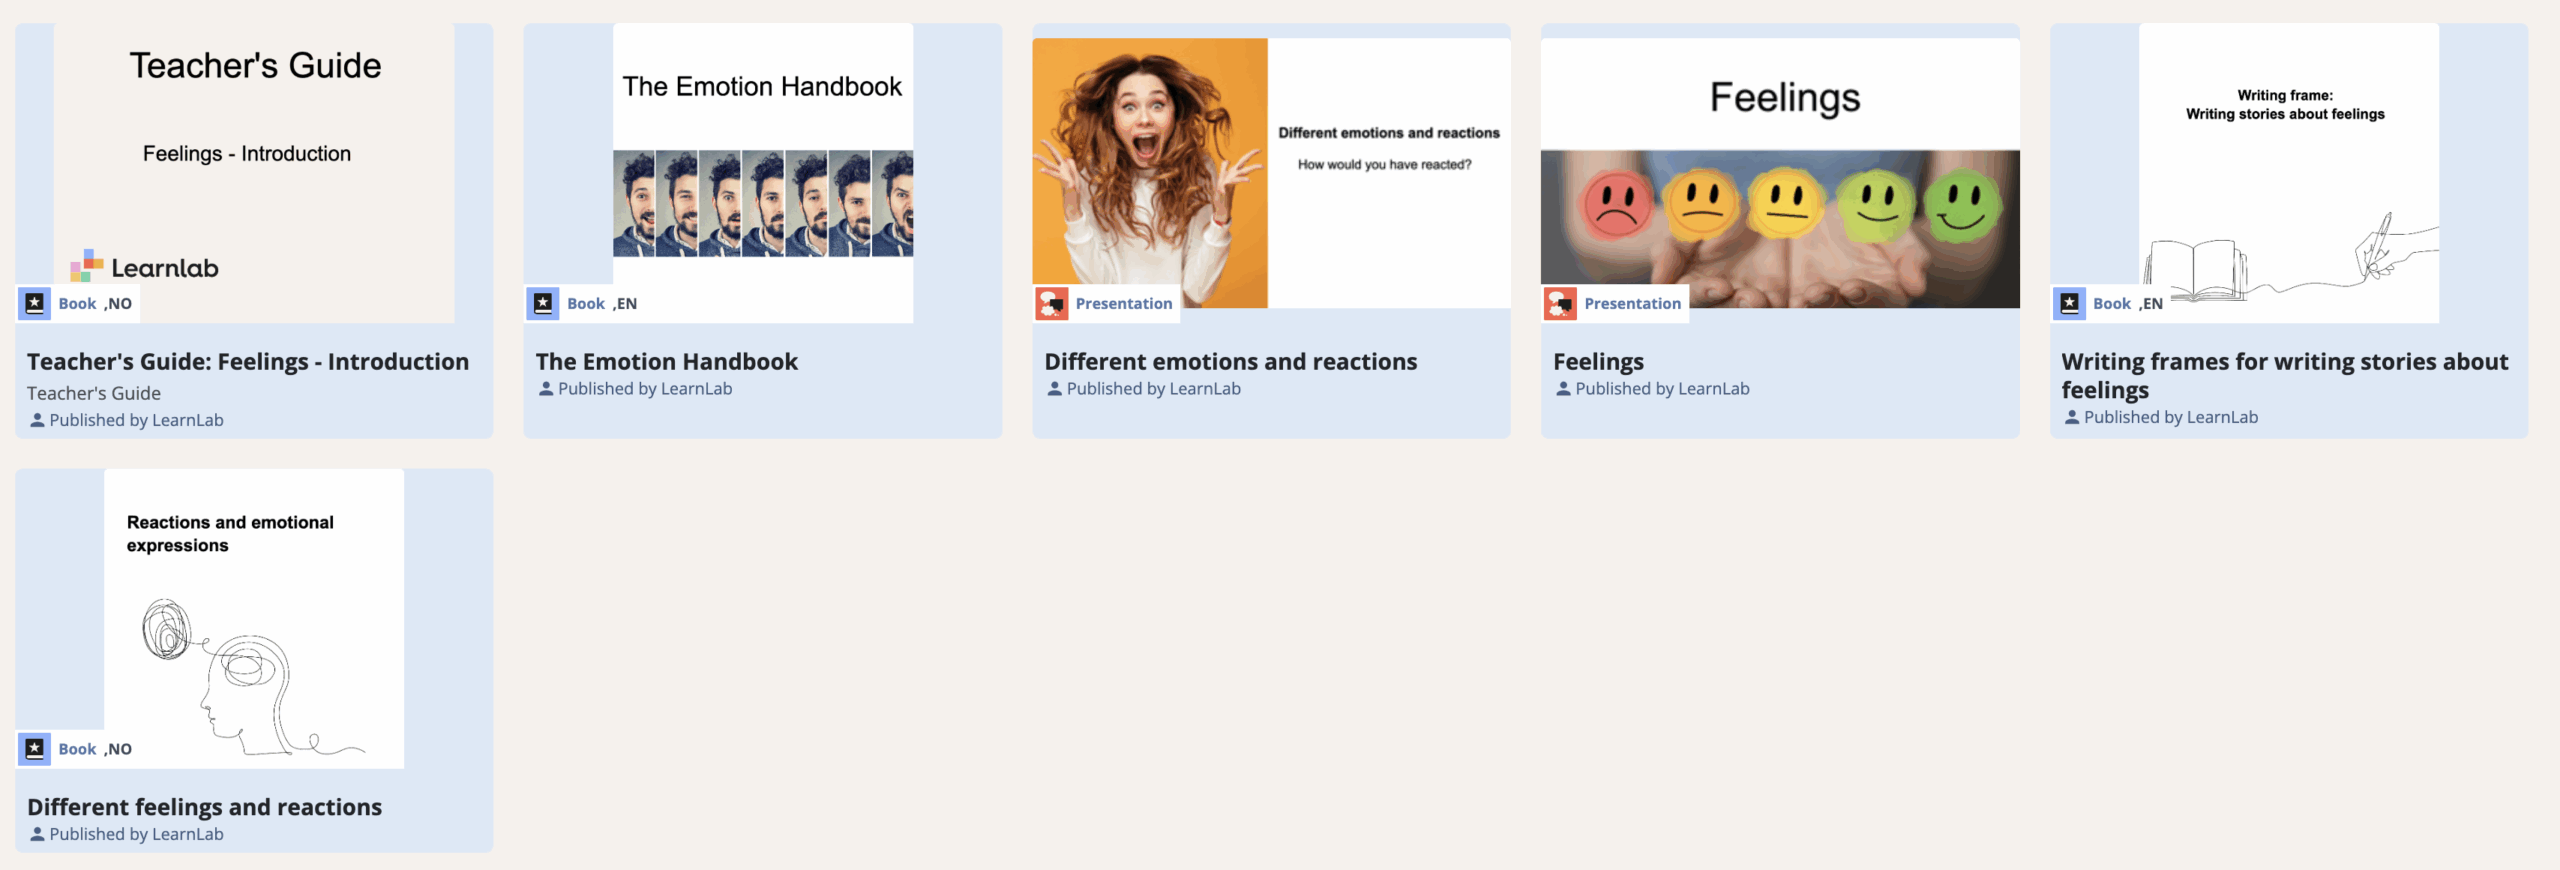
Task: Click book icon on Different feelings card
Action: (x=35, y=748)
